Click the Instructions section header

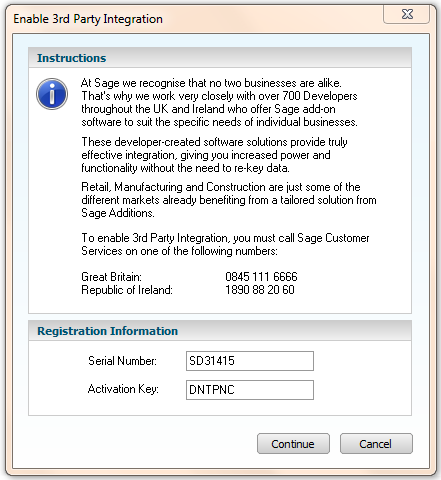pyautogui.click(x=72, y=58)
